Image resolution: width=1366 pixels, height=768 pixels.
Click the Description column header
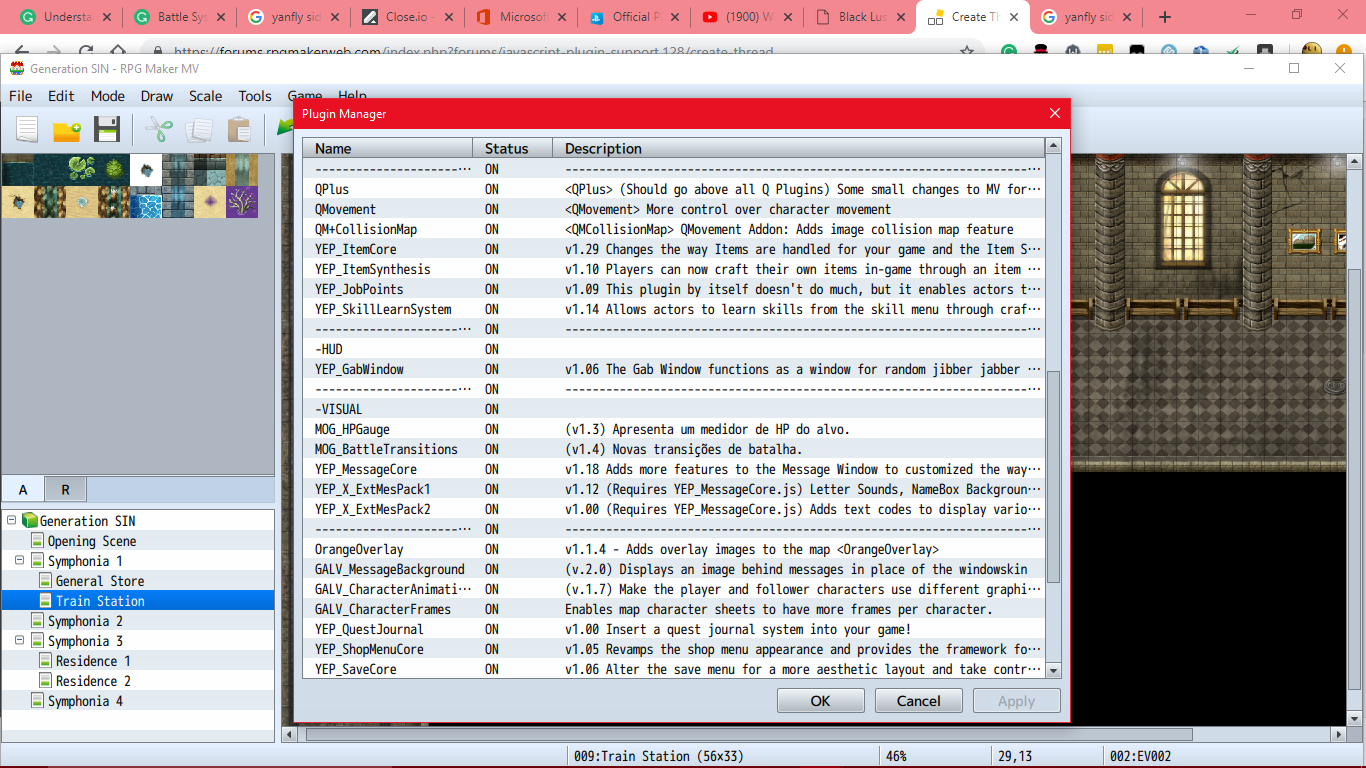[x=799, y=148]
